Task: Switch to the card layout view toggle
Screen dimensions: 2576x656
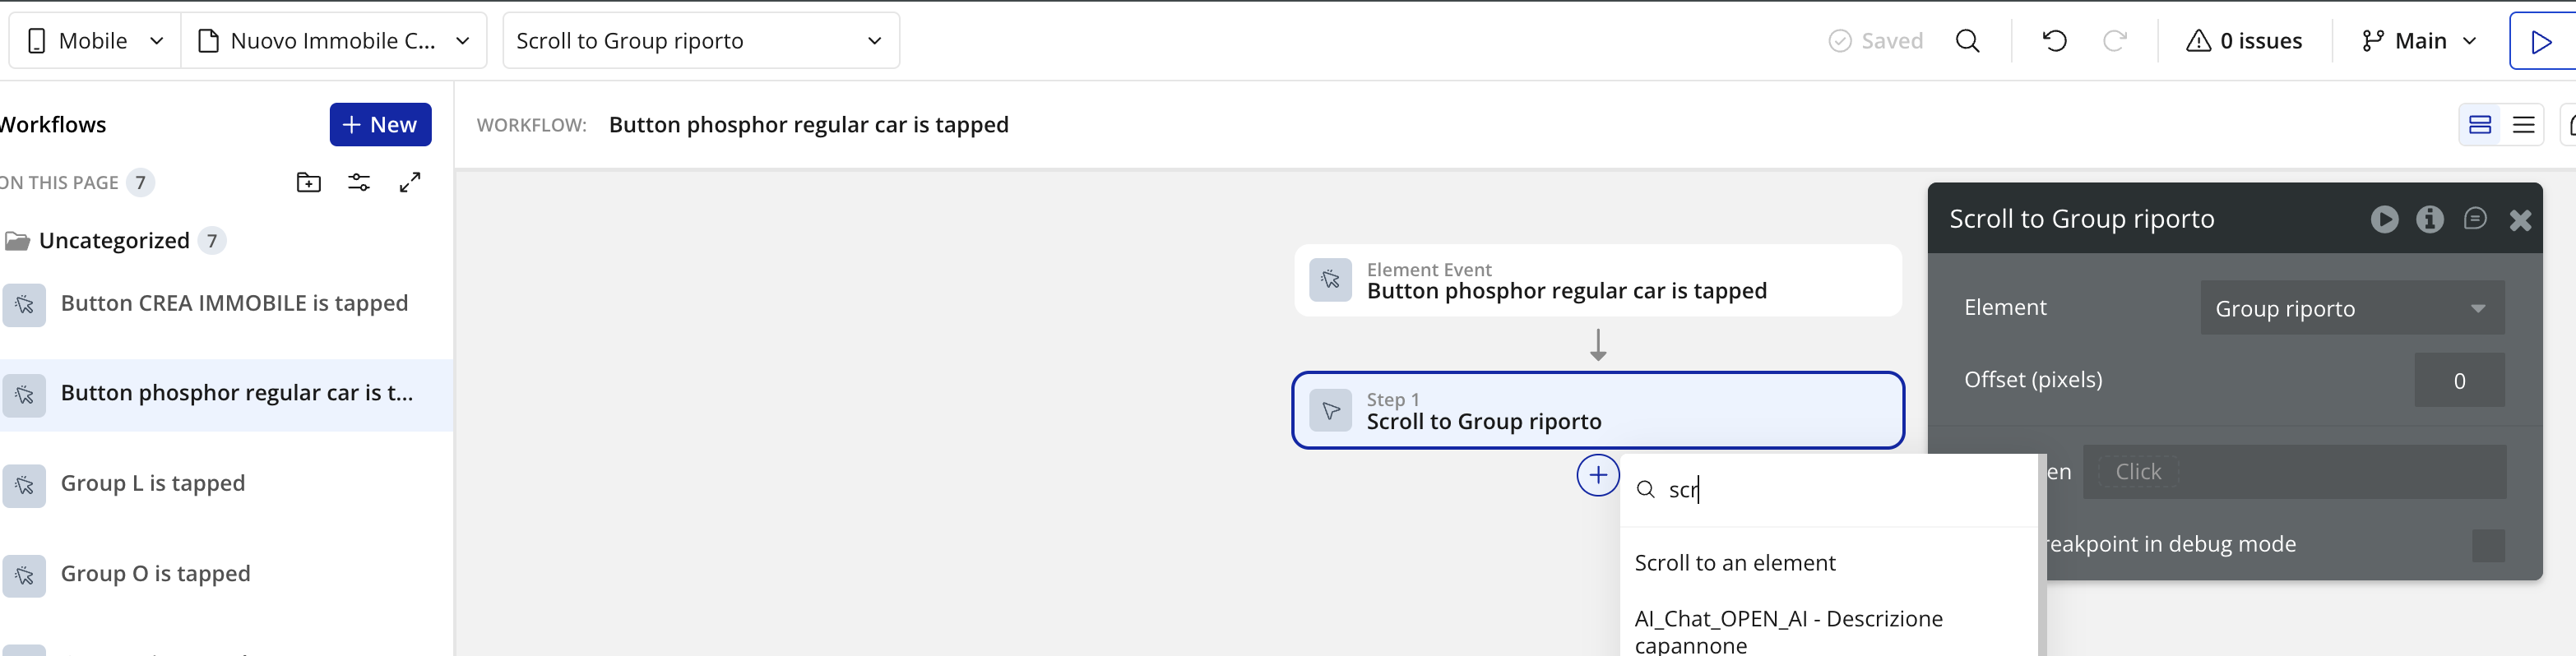Action: click(x=2480, y=125)
